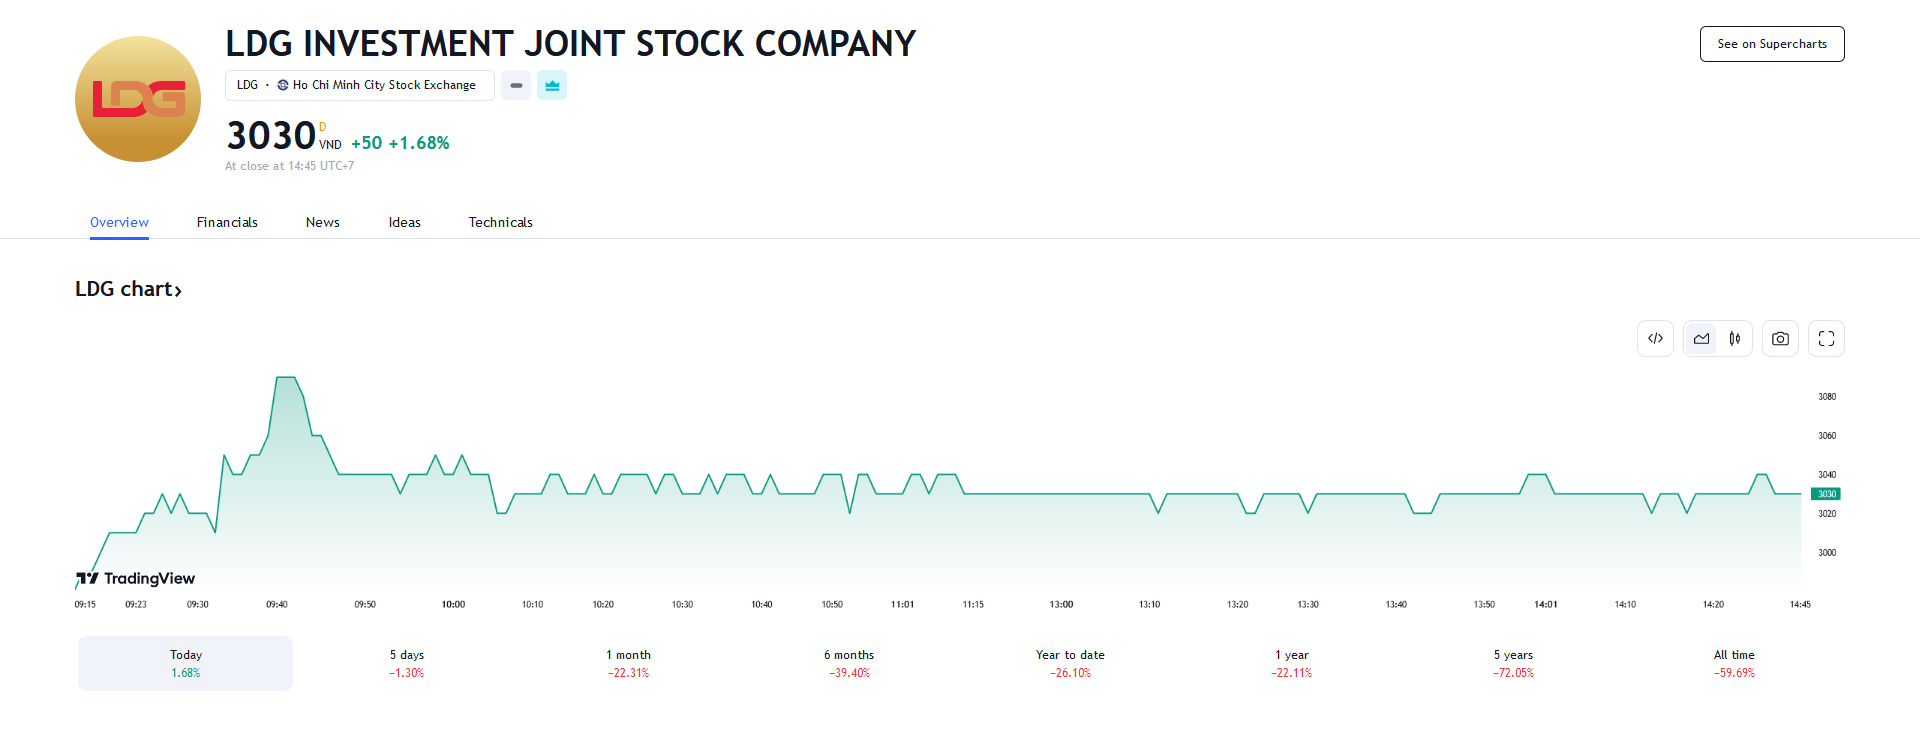Click the Year to date performance period
This screenshot has height=736, width=1920.
coord(1070,663)
